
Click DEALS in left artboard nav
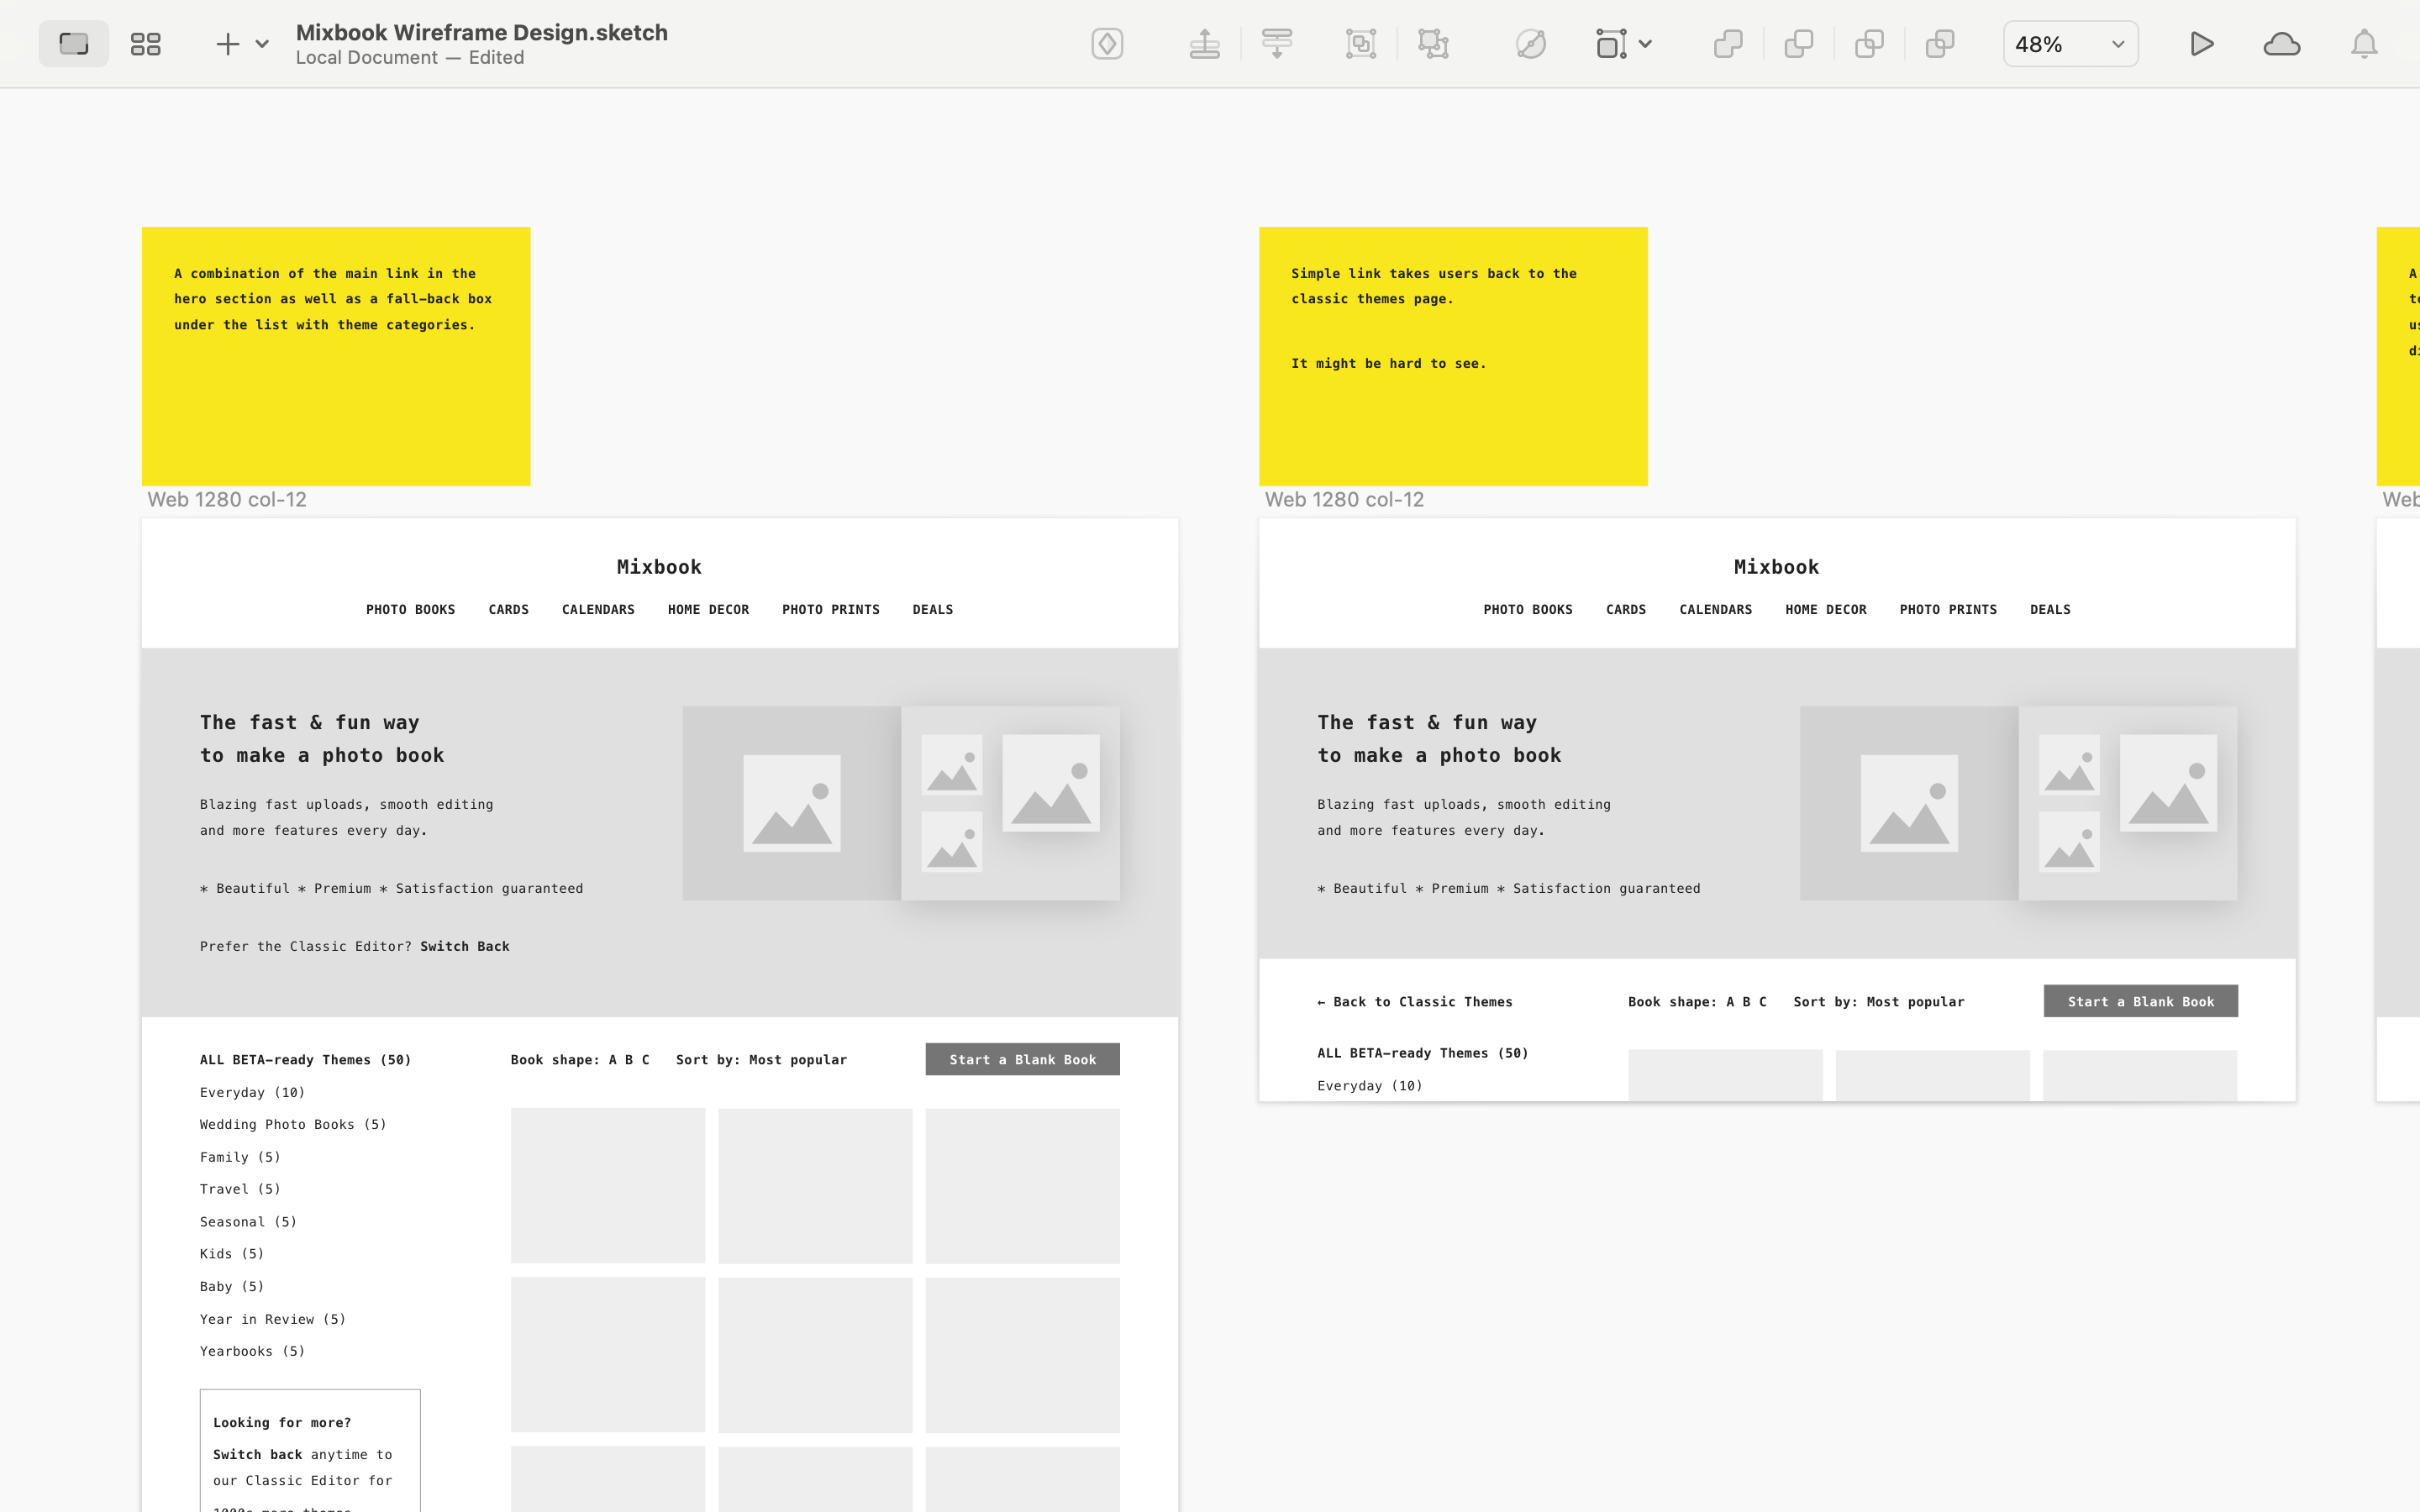click(933, 609)
